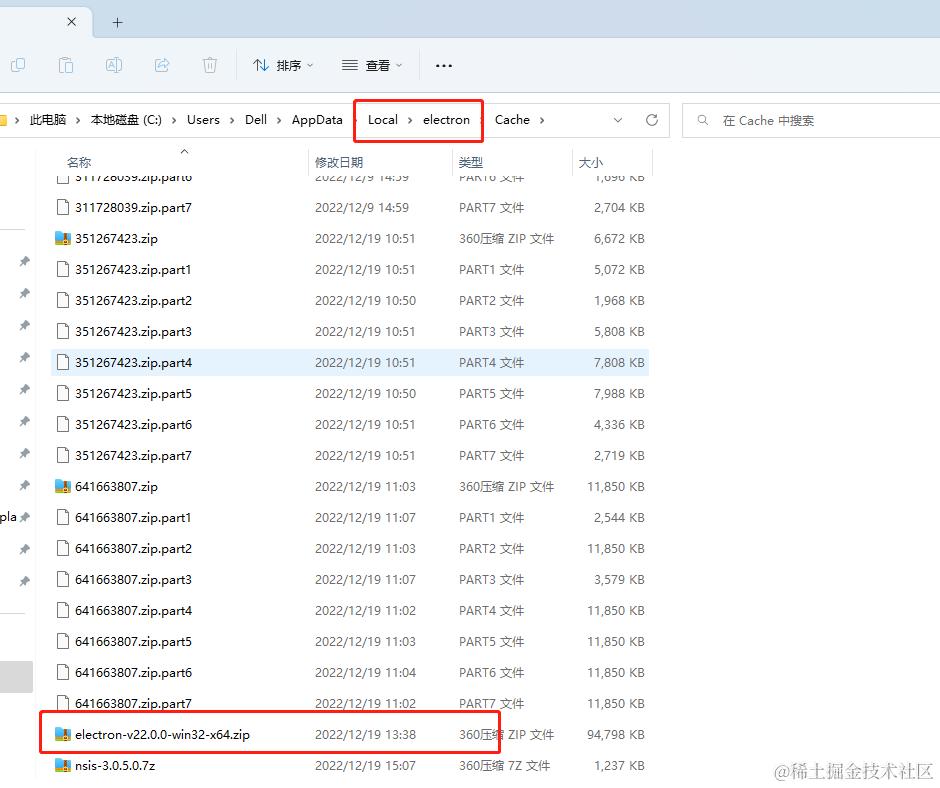Click the sort arrows icon beside 排序

point(261,65)
